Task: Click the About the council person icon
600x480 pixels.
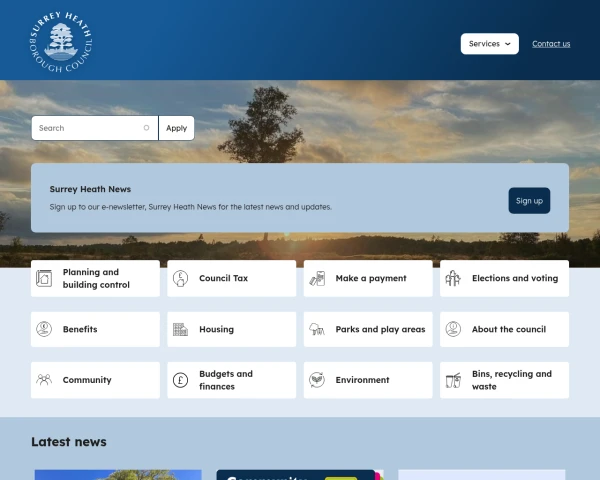Action: pyautogui.click(x=453, y=329)
